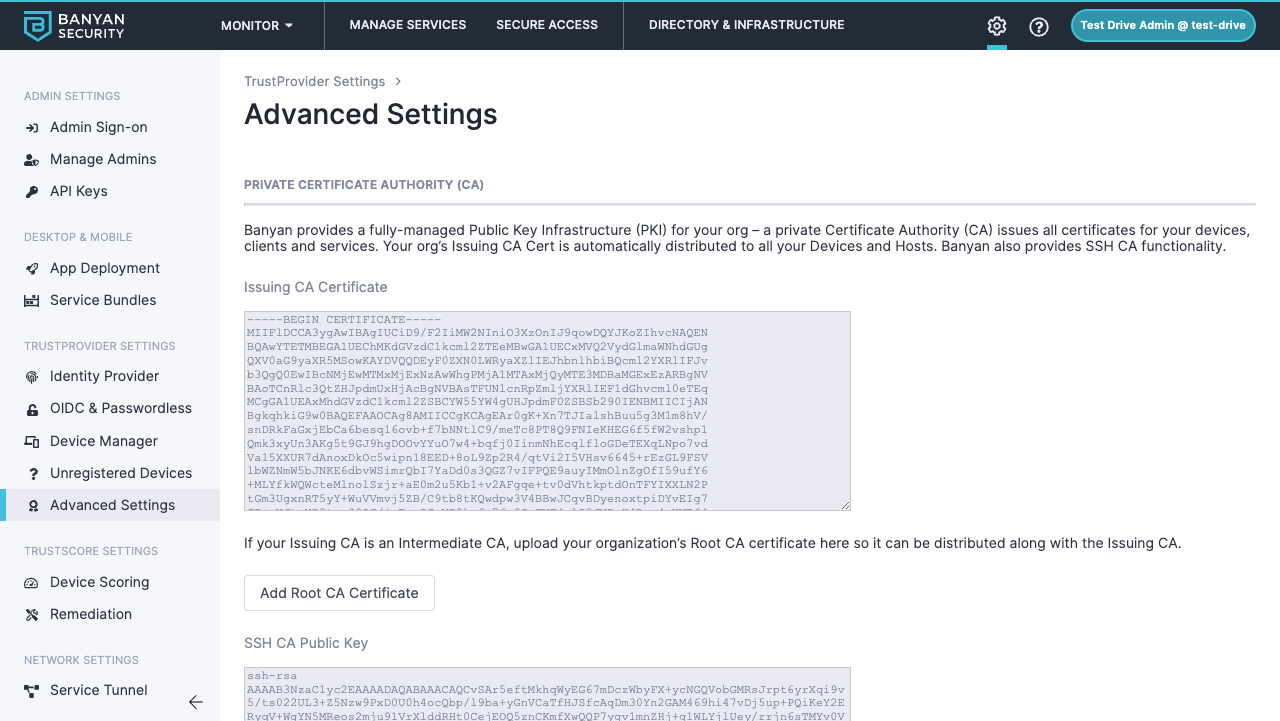Click the Add Root CA Certificate button

click(x=339, y=593)
